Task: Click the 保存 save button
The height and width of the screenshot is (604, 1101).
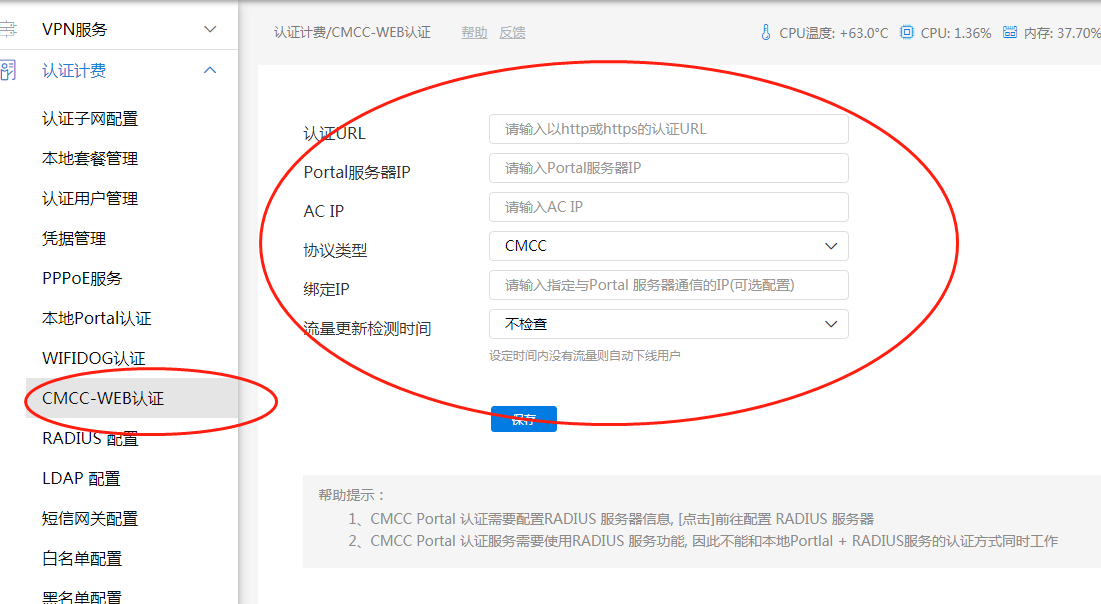Action: 523,419
